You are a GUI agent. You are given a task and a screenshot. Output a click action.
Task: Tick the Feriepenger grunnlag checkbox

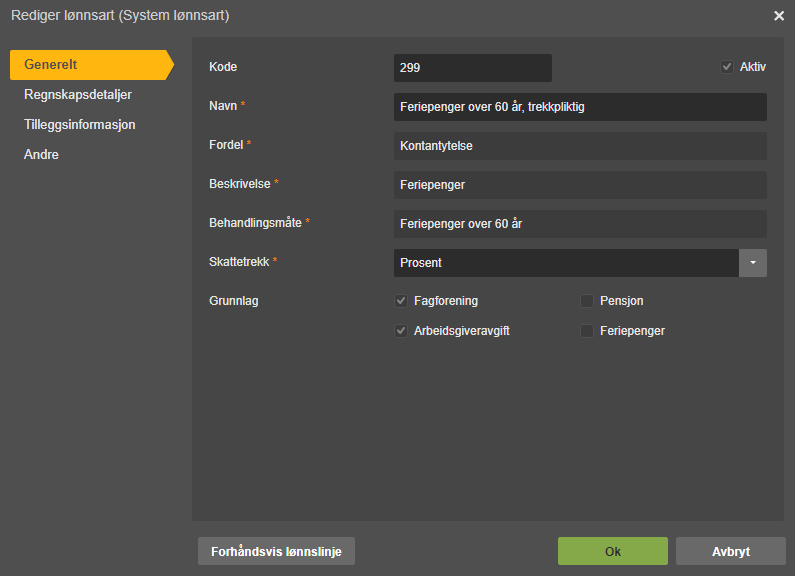[x=587, y=331]
